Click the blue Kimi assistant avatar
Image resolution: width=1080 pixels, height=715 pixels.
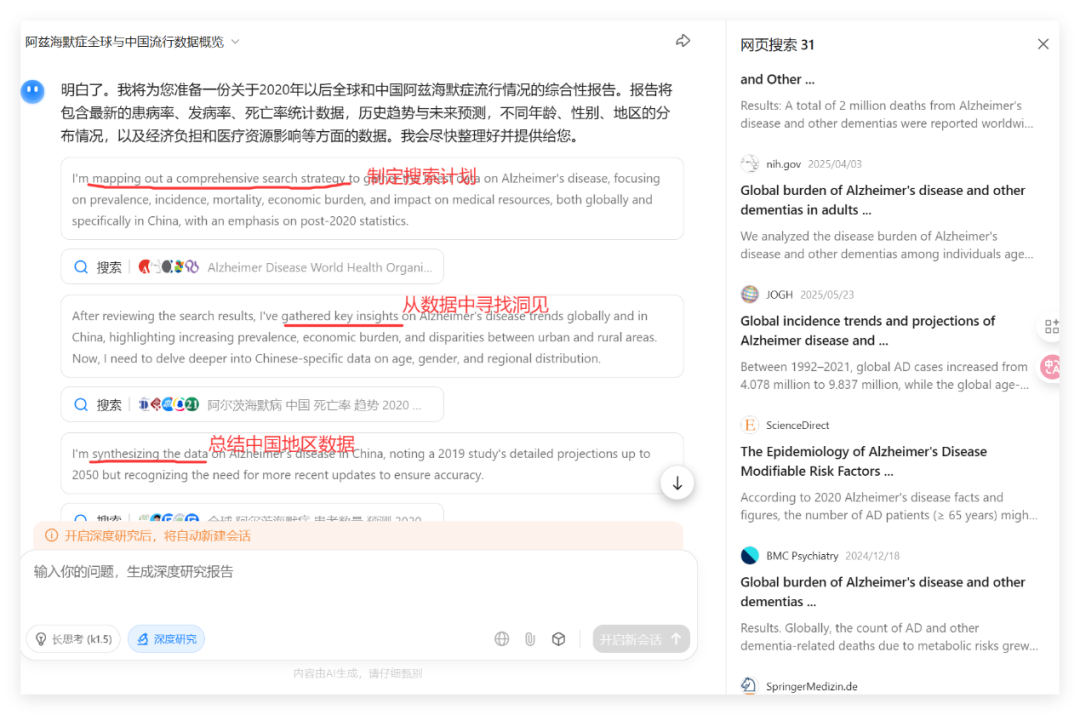click(x=32, y=91)
